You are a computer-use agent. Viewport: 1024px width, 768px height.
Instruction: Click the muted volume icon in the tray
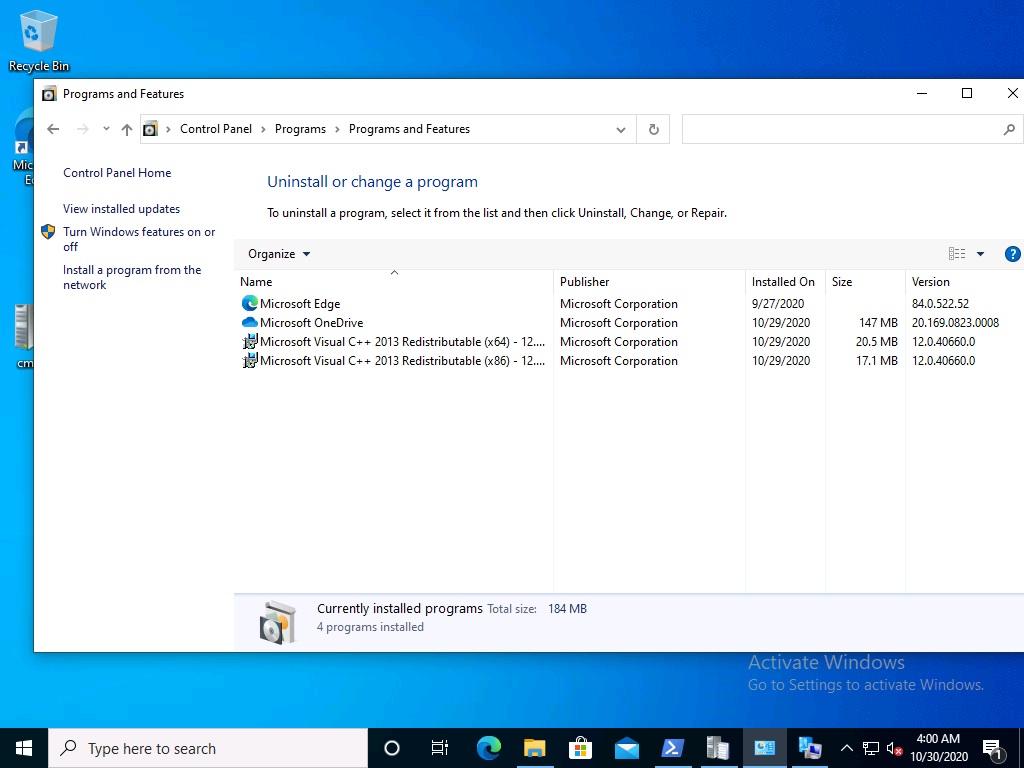(x=894, y=748)
